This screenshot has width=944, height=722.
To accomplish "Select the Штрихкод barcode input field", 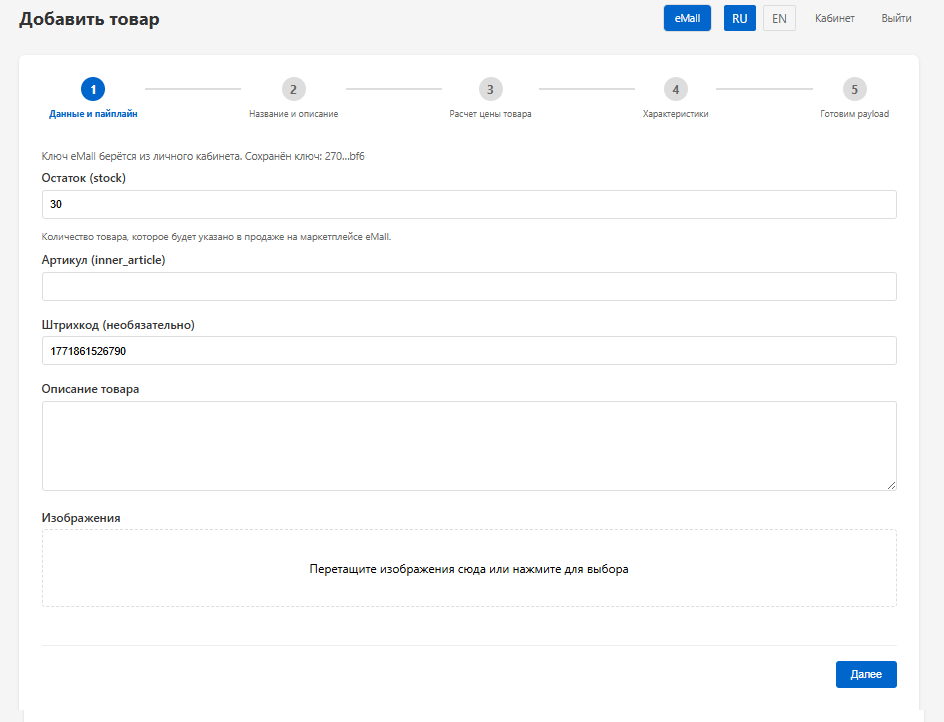I will 469,351.
